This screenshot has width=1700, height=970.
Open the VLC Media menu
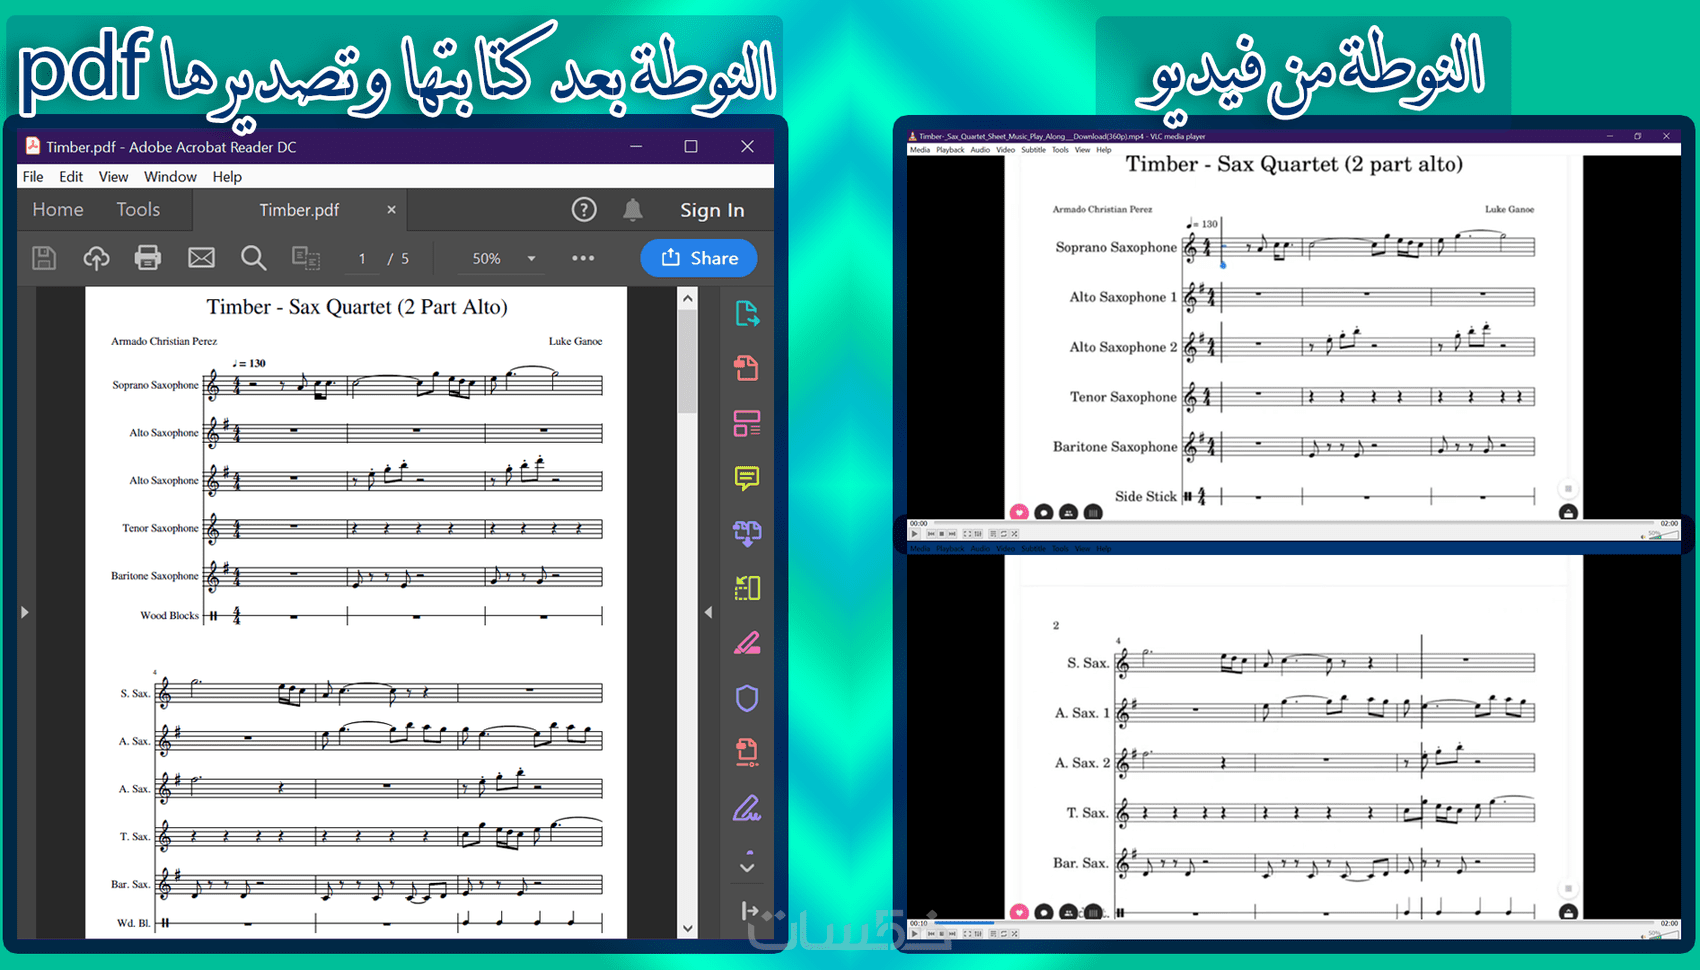pyautogui.click(x=919, y=150)
